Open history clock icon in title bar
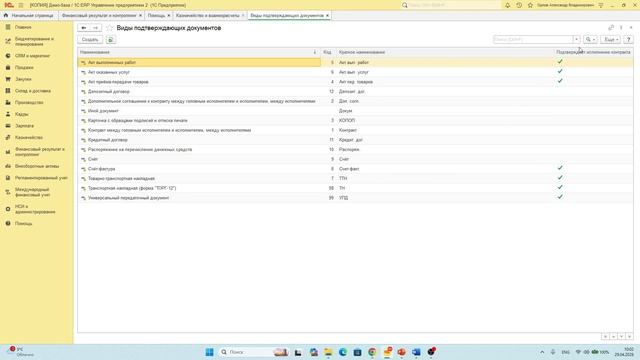 click(519, 5)
